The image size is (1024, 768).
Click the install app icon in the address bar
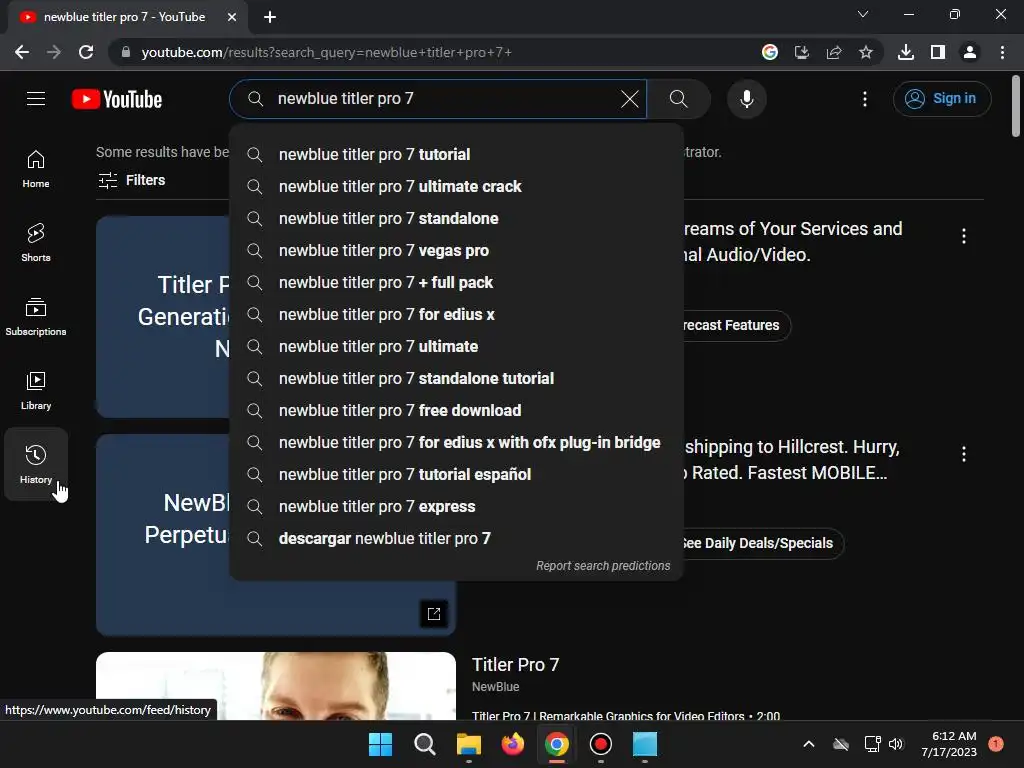[x=802, y=52]
